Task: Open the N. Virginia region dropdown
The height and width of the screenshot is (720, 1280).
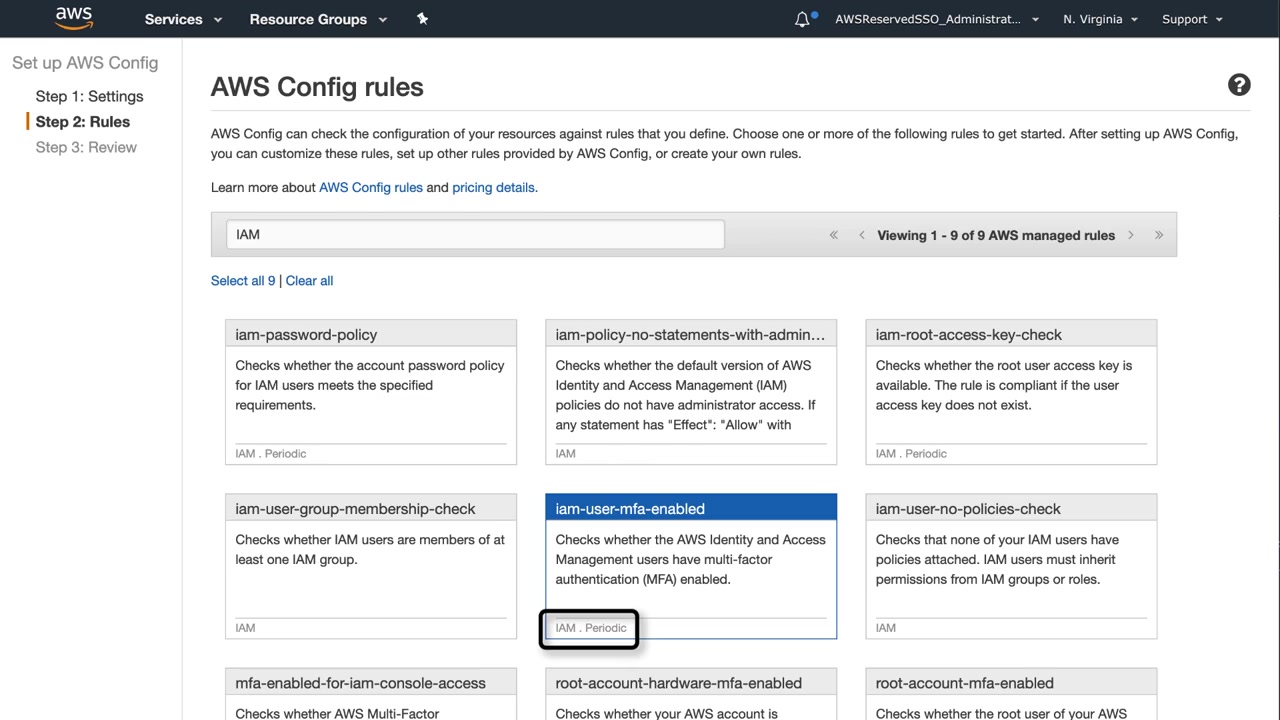Action: coord(1101,19)
